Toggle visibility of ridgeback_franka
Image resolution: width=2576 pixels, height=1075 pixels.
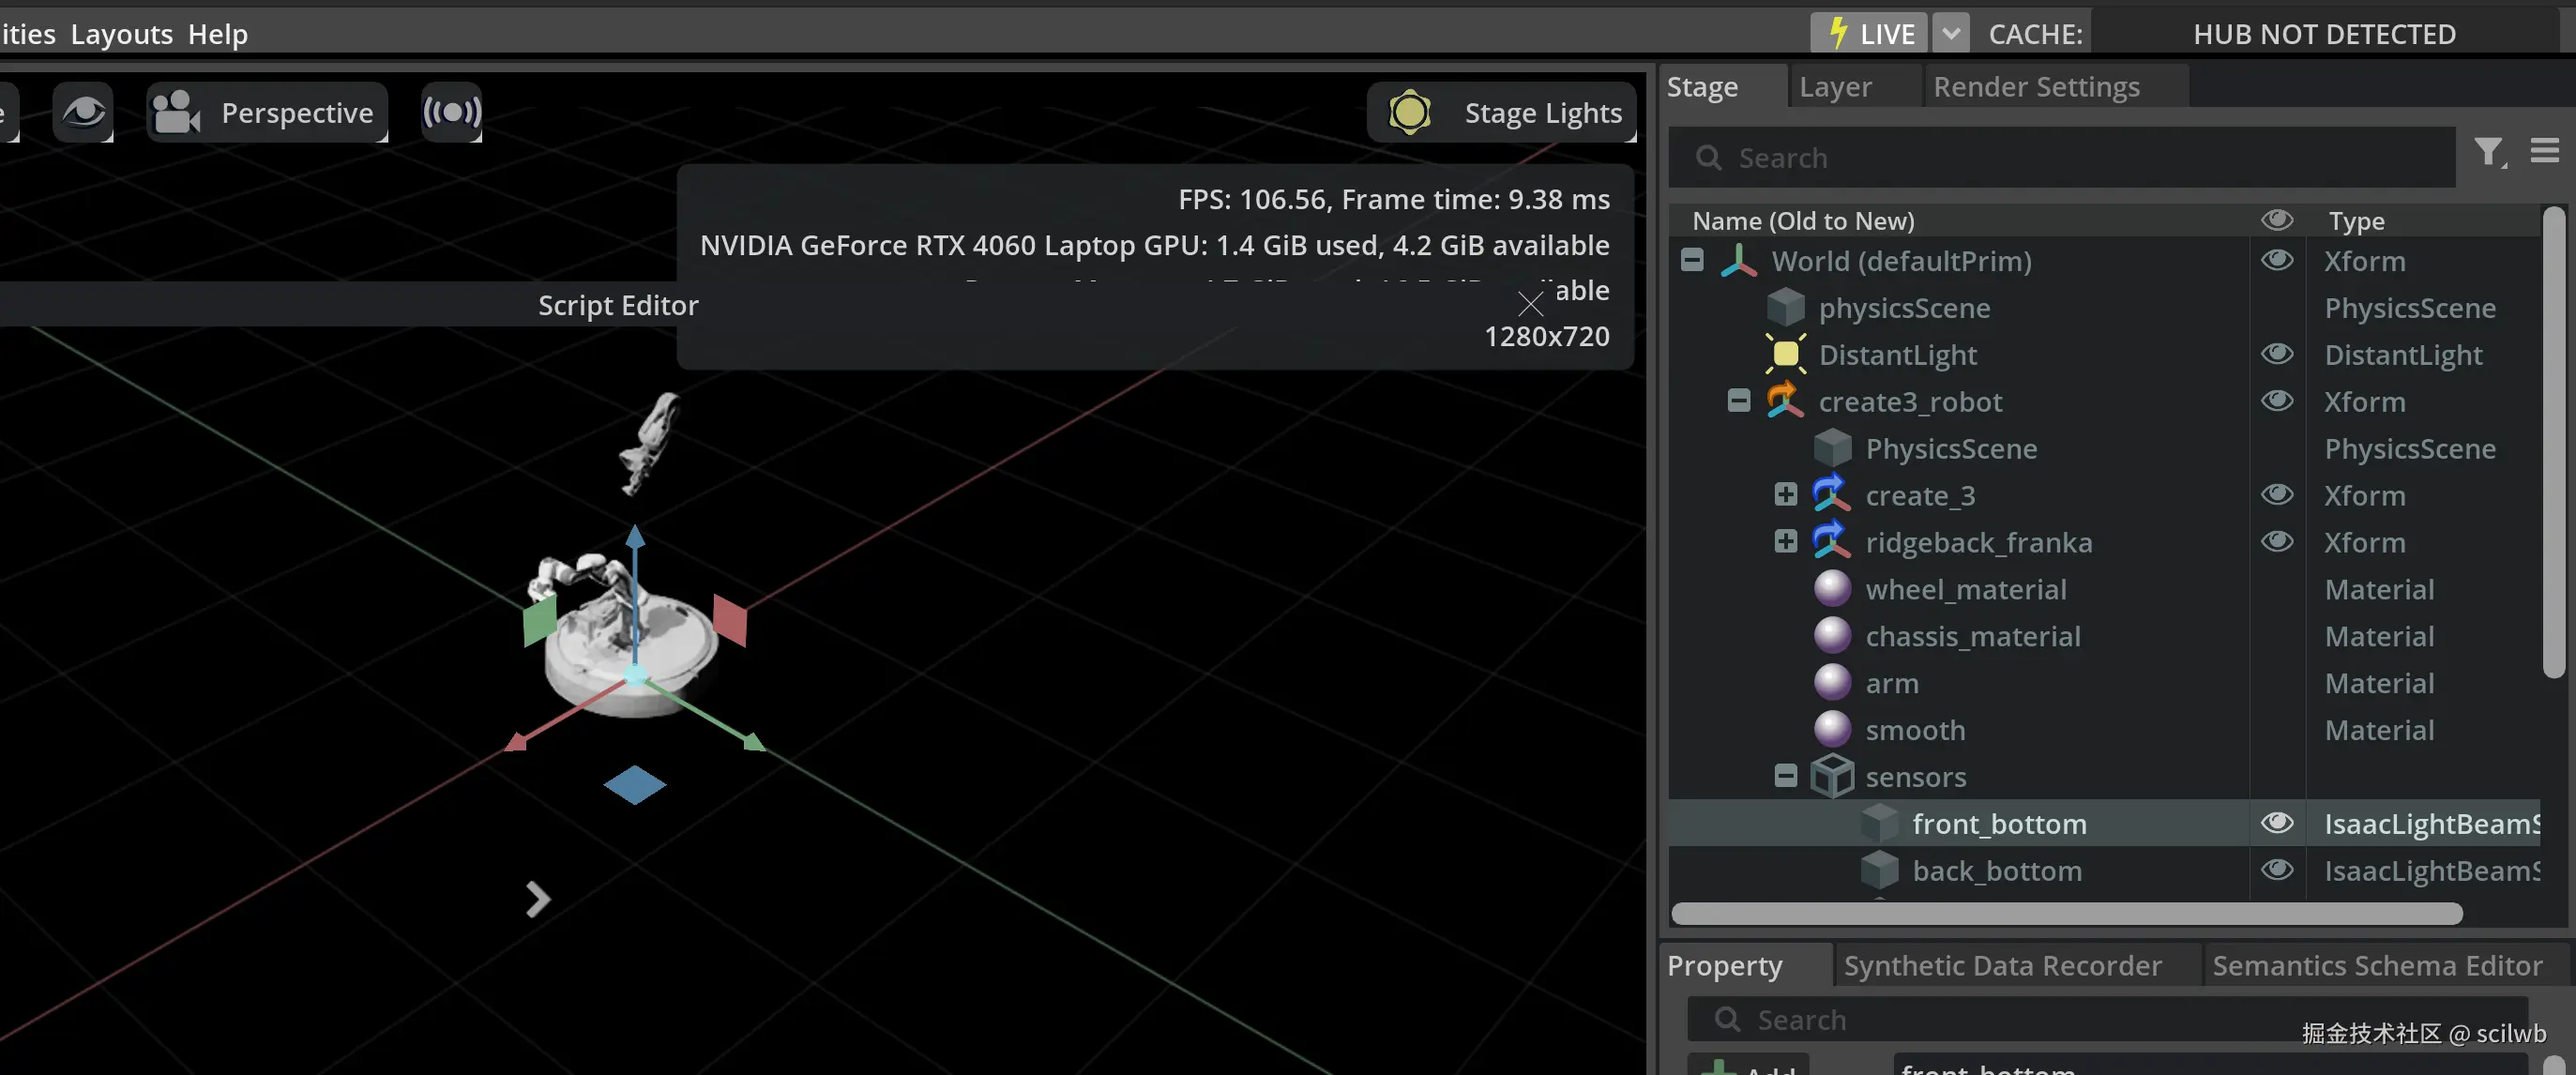2277,542
